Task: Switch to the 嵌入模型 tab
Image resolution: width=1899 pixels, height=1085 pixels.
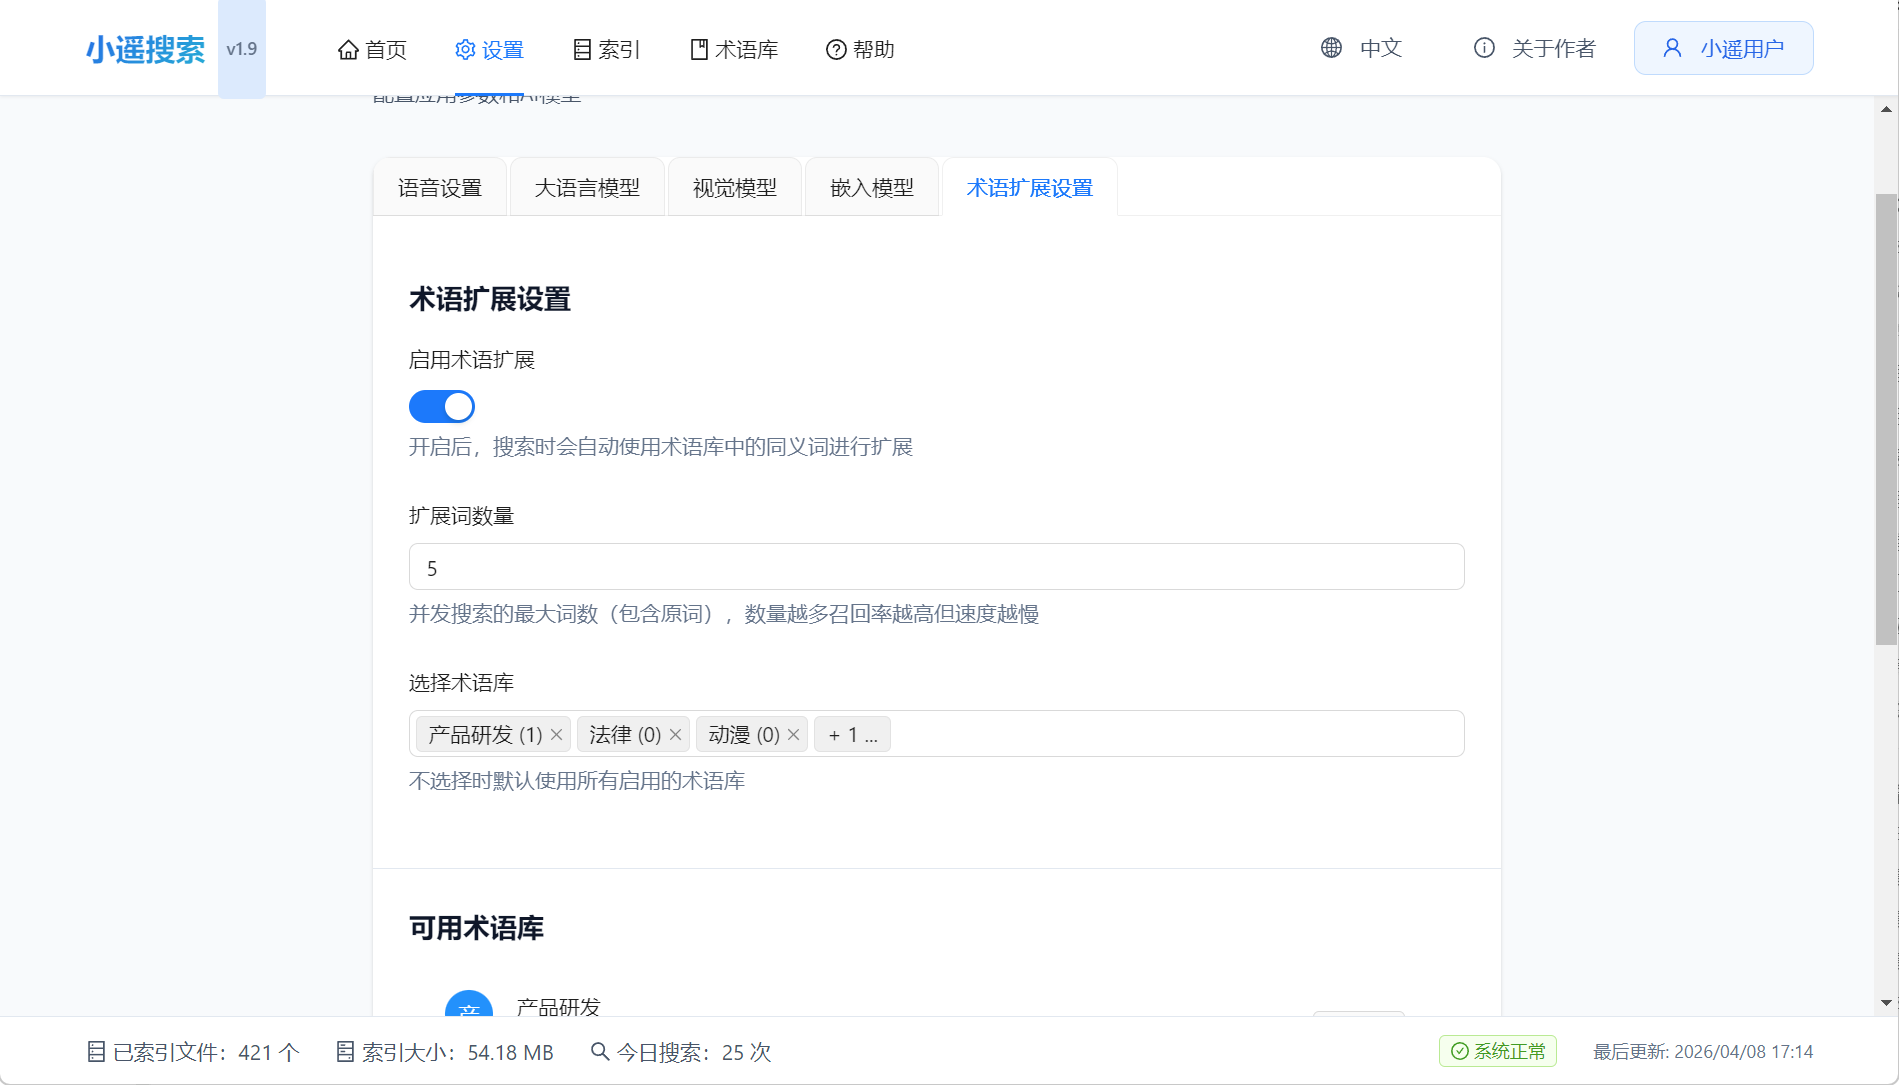Action: coord(871,188)
